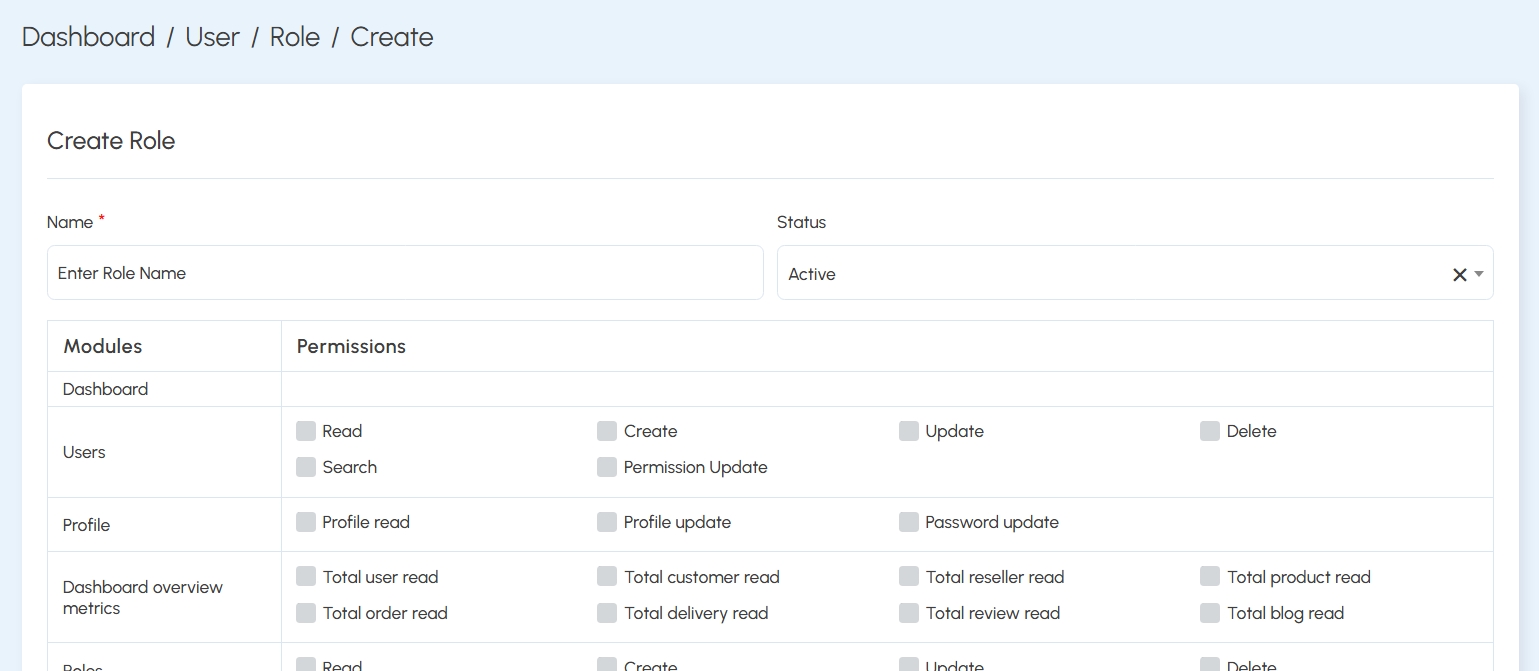Open the User breadcrumb link
The image size is (1539, 671).
pyautogui.click(x=213, y=37)
